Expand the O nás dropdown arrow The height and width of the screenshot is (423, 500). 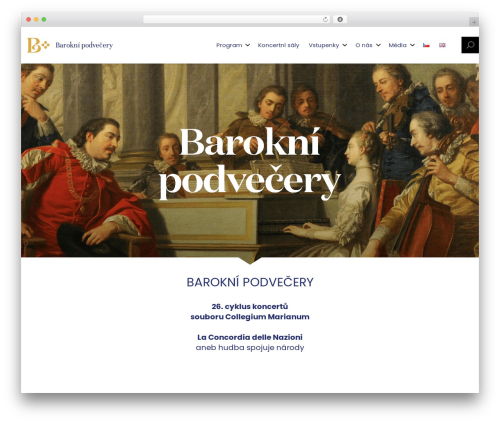pos(378,45)
